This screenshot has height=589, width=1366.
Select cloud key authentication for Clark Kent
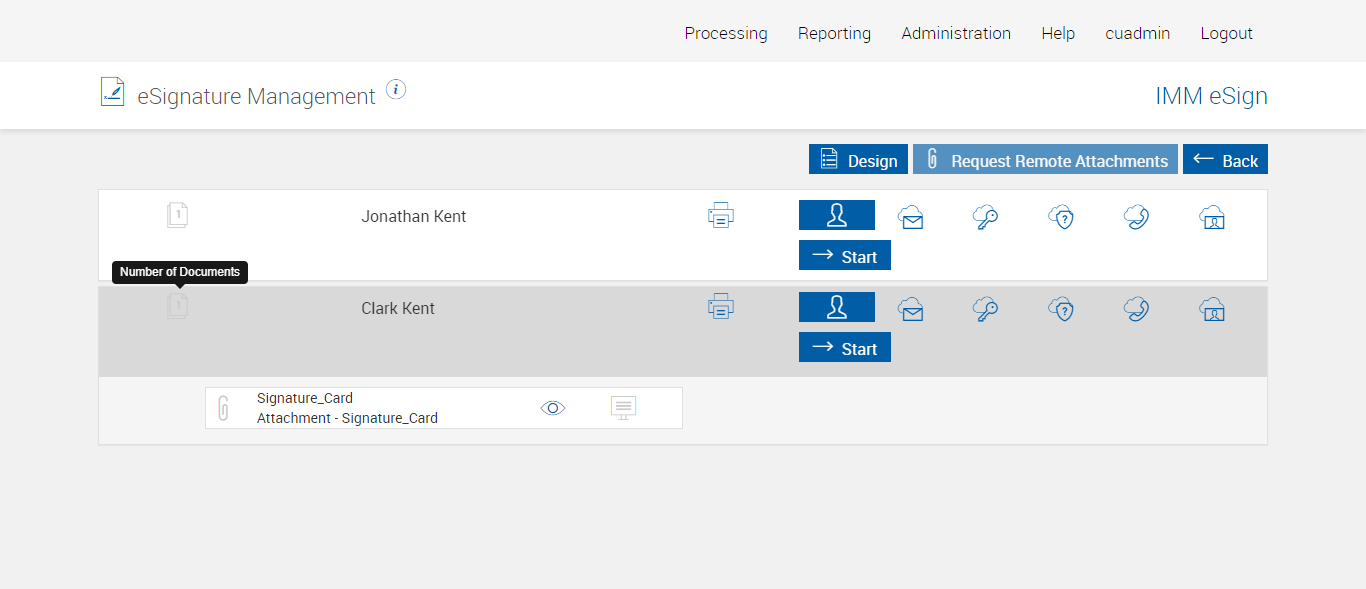(x=985, y=309)
